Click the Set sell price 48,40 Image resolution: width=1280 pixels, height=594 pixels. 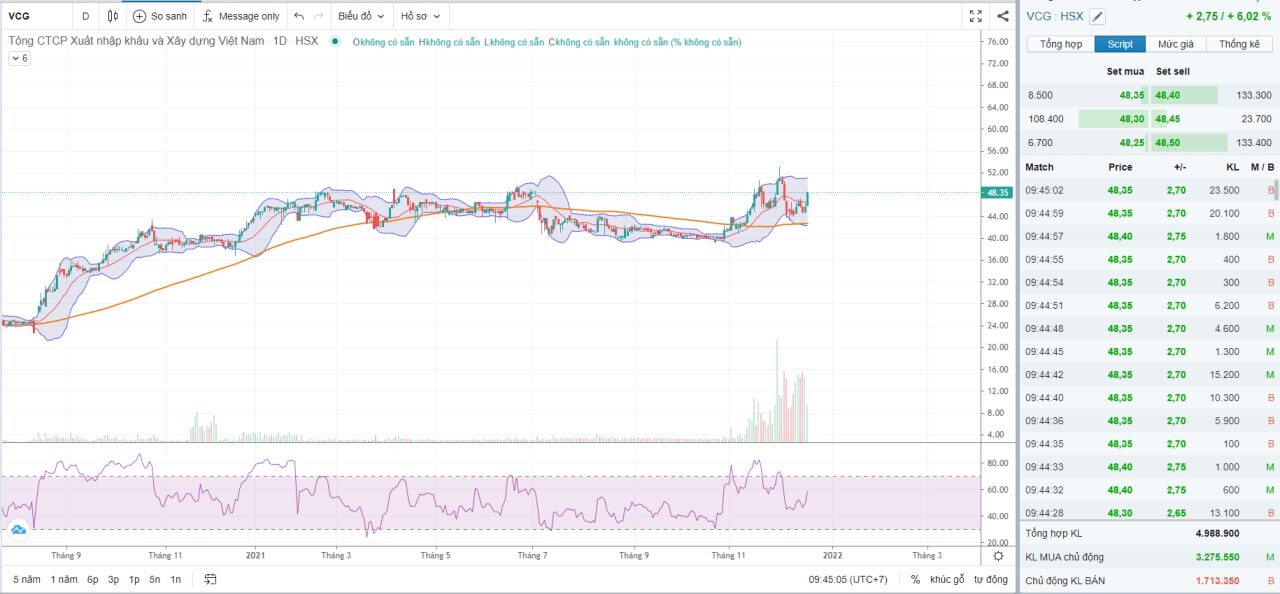coord(1167,95)
